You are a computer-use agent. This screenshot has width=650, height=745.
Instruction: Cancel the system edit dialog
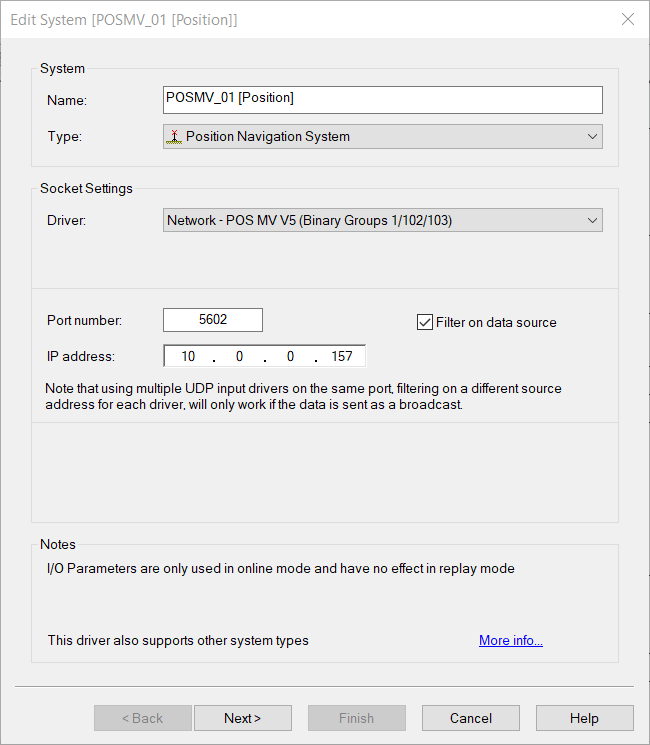[x=470, y=718]
